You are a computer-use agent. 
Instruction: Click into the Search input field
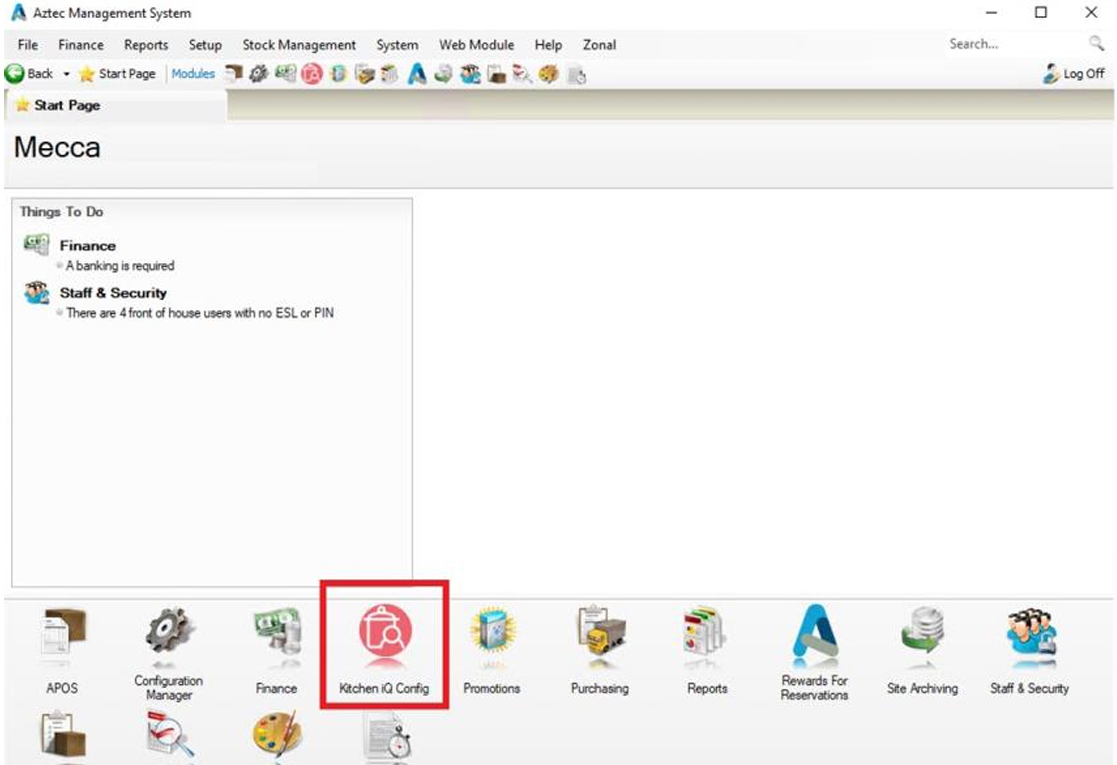pos(1010,44)
